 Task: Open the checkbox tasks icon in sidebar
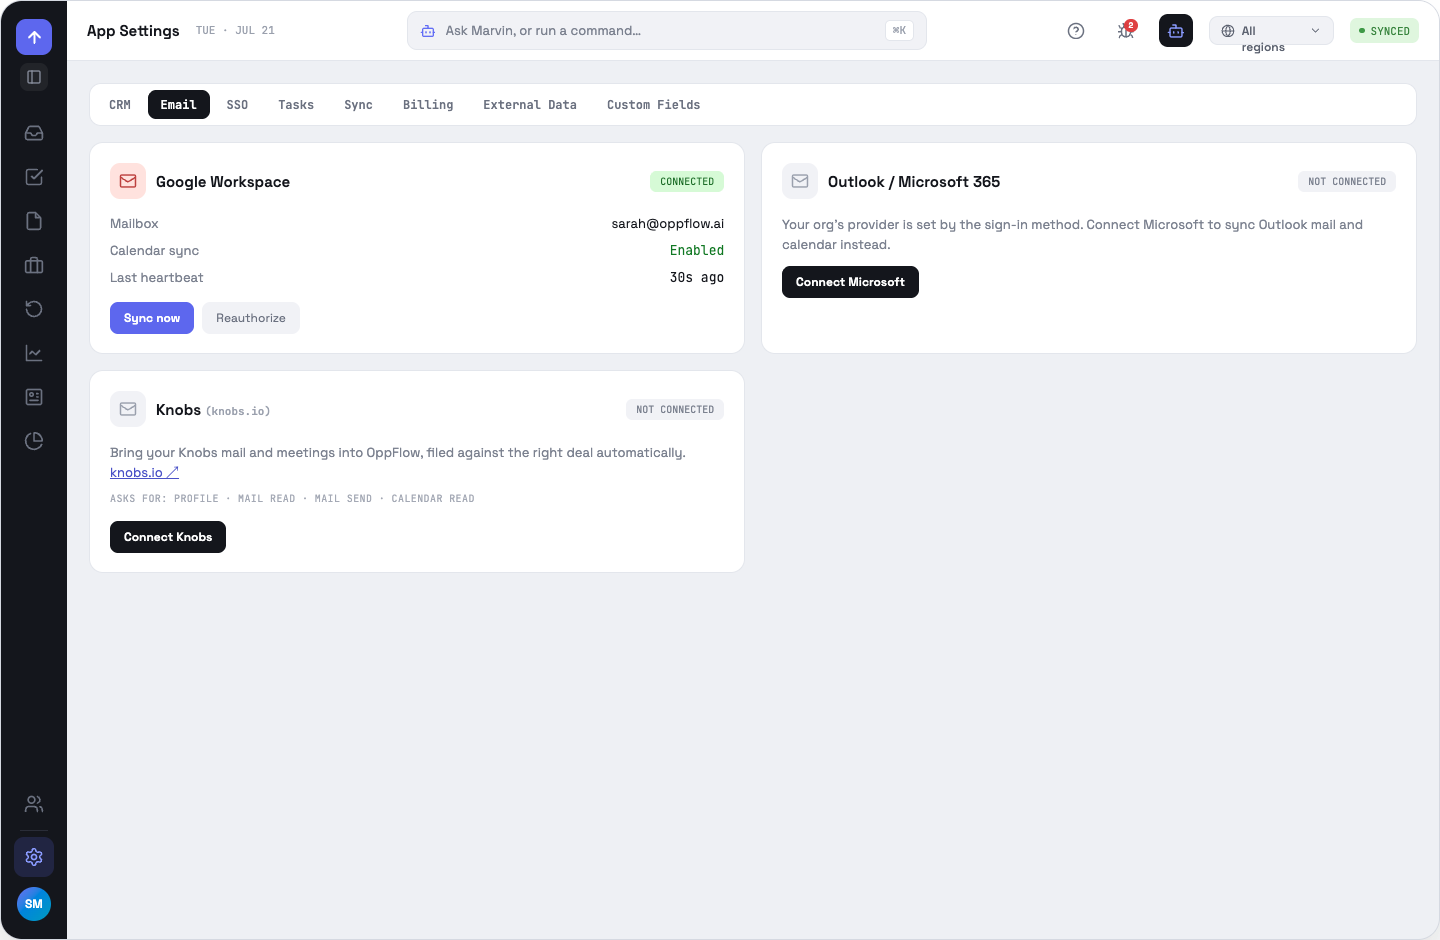34,177
